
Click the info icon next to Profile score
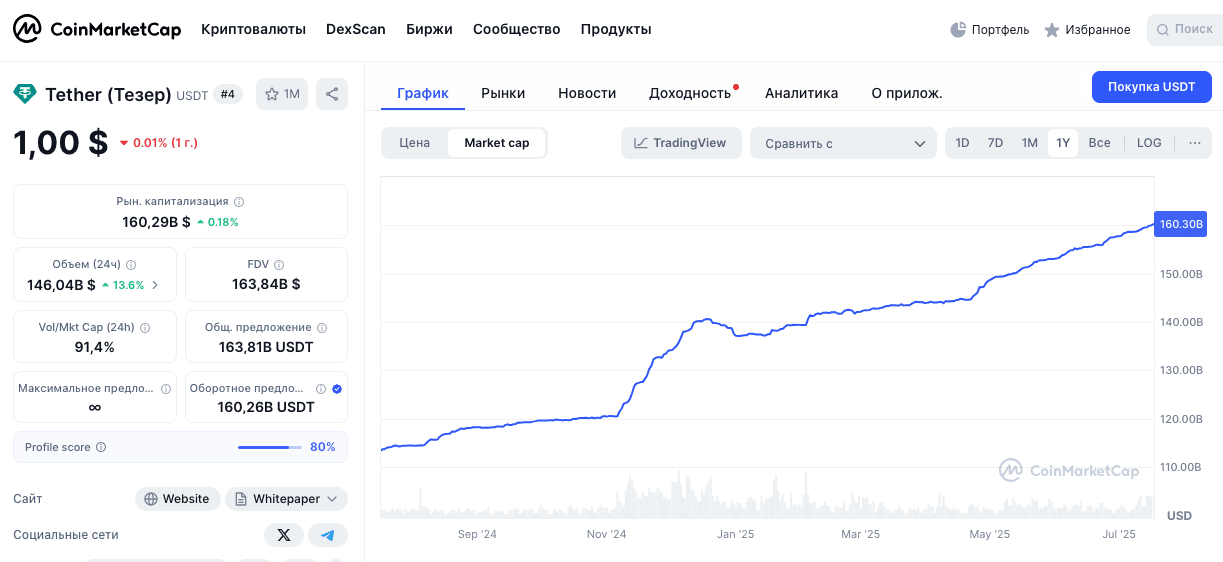coord(101,448)
